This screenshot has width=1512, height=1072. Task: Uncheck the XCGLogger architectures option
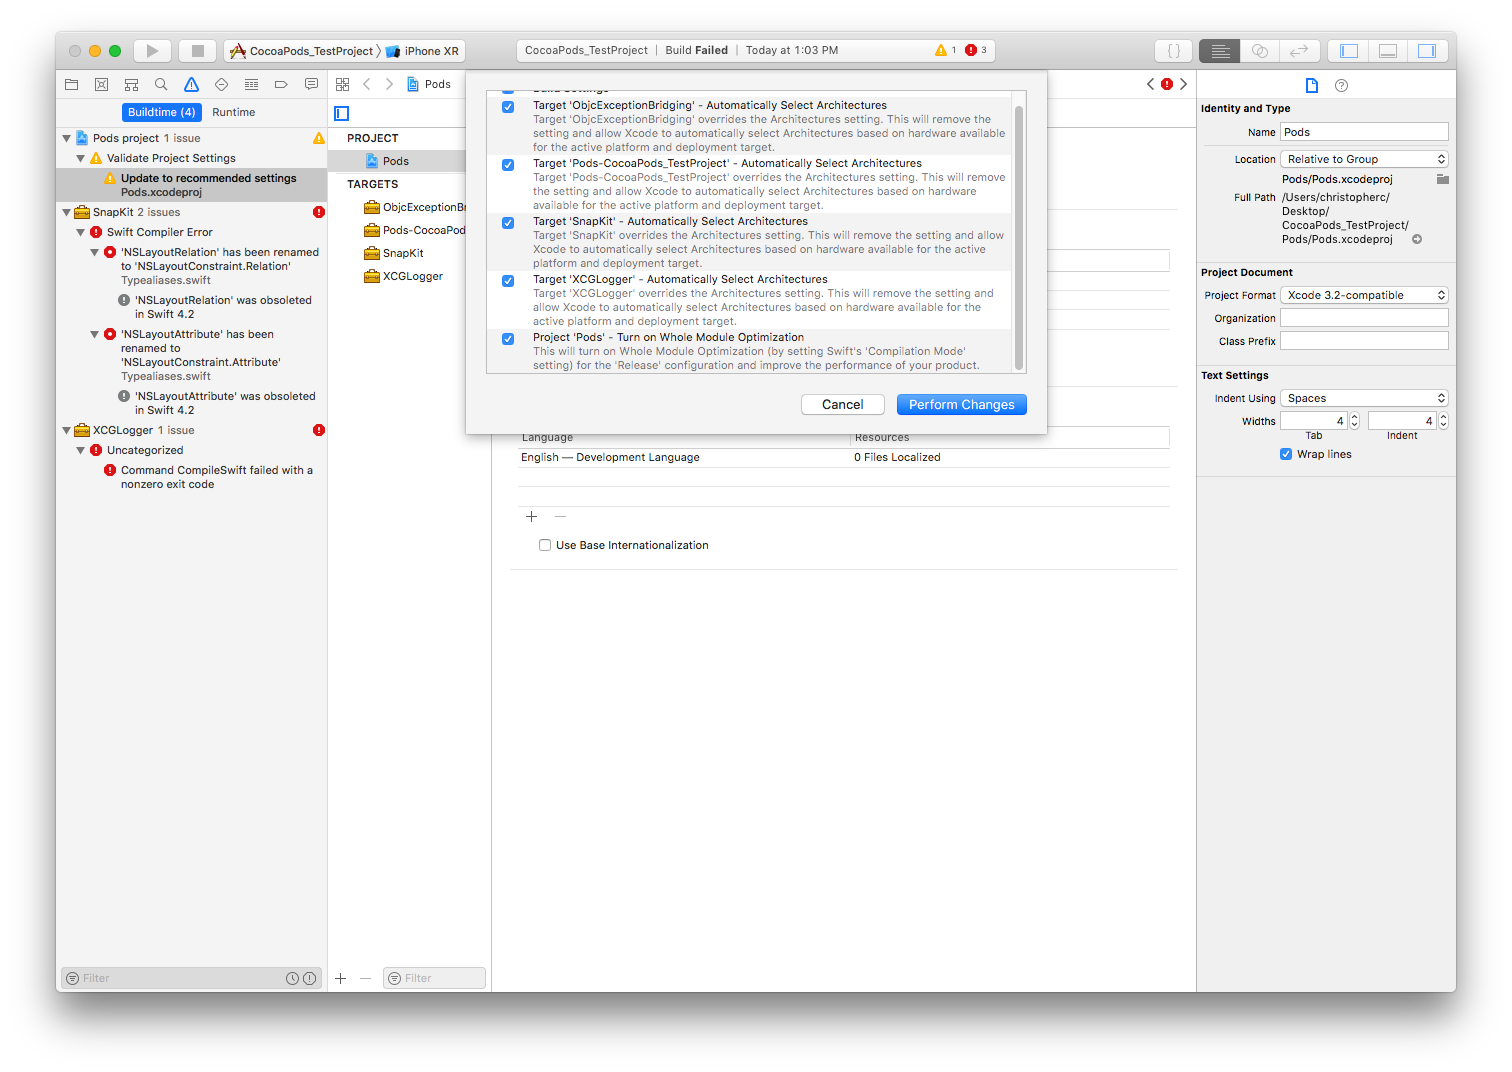click(508, 281)
